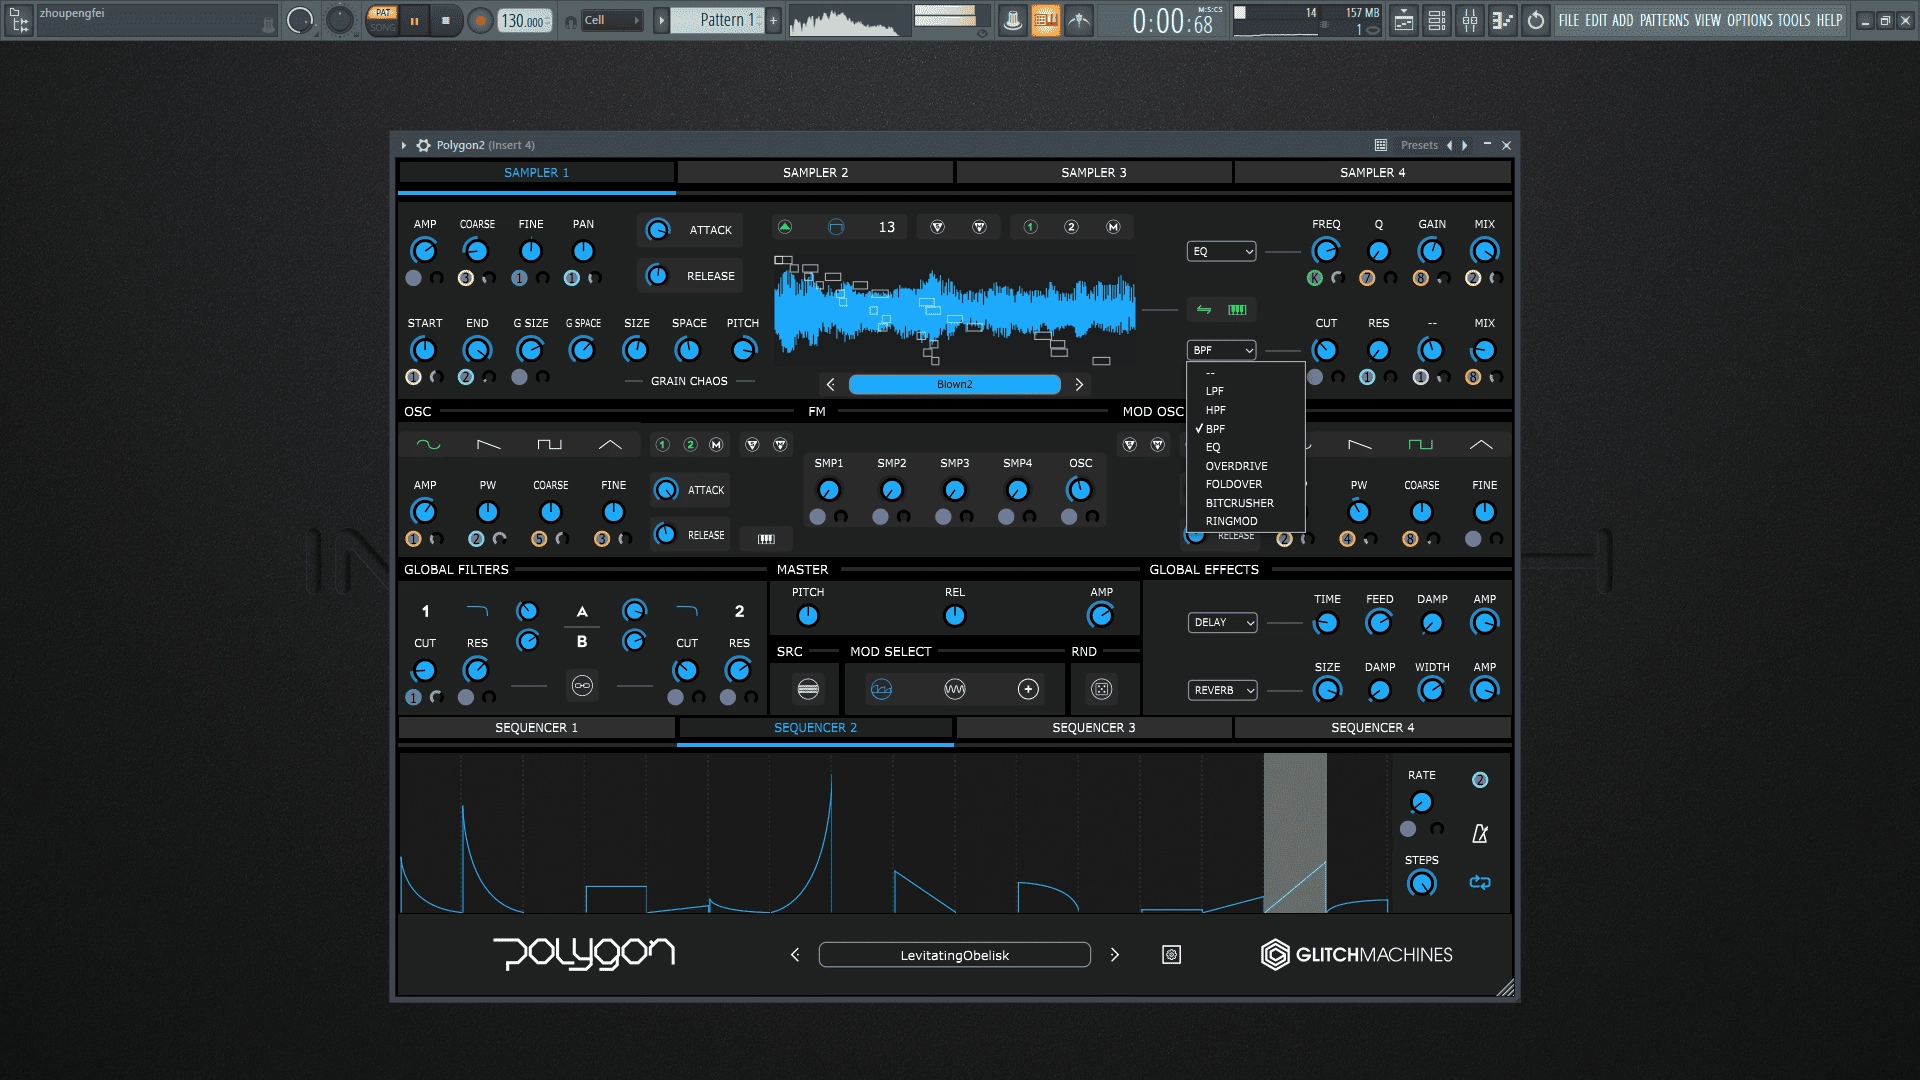
Task: Expand the plugin window menu arrow
Action: pos(404,145)
